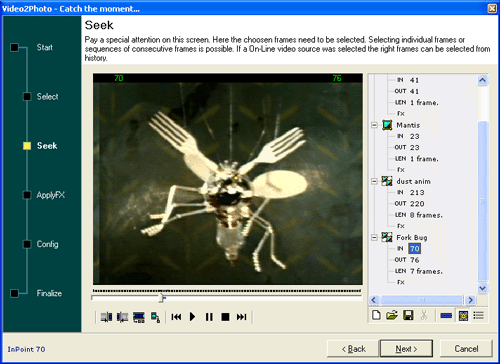Click the new selection list icon
This screenshot has width=500, height=364.
pos(376,315)
